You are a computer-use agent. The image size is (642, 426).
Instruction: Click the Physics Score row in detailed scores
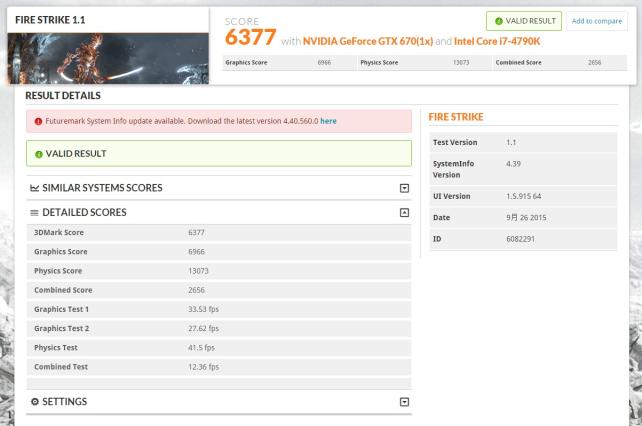click(219, 271)
